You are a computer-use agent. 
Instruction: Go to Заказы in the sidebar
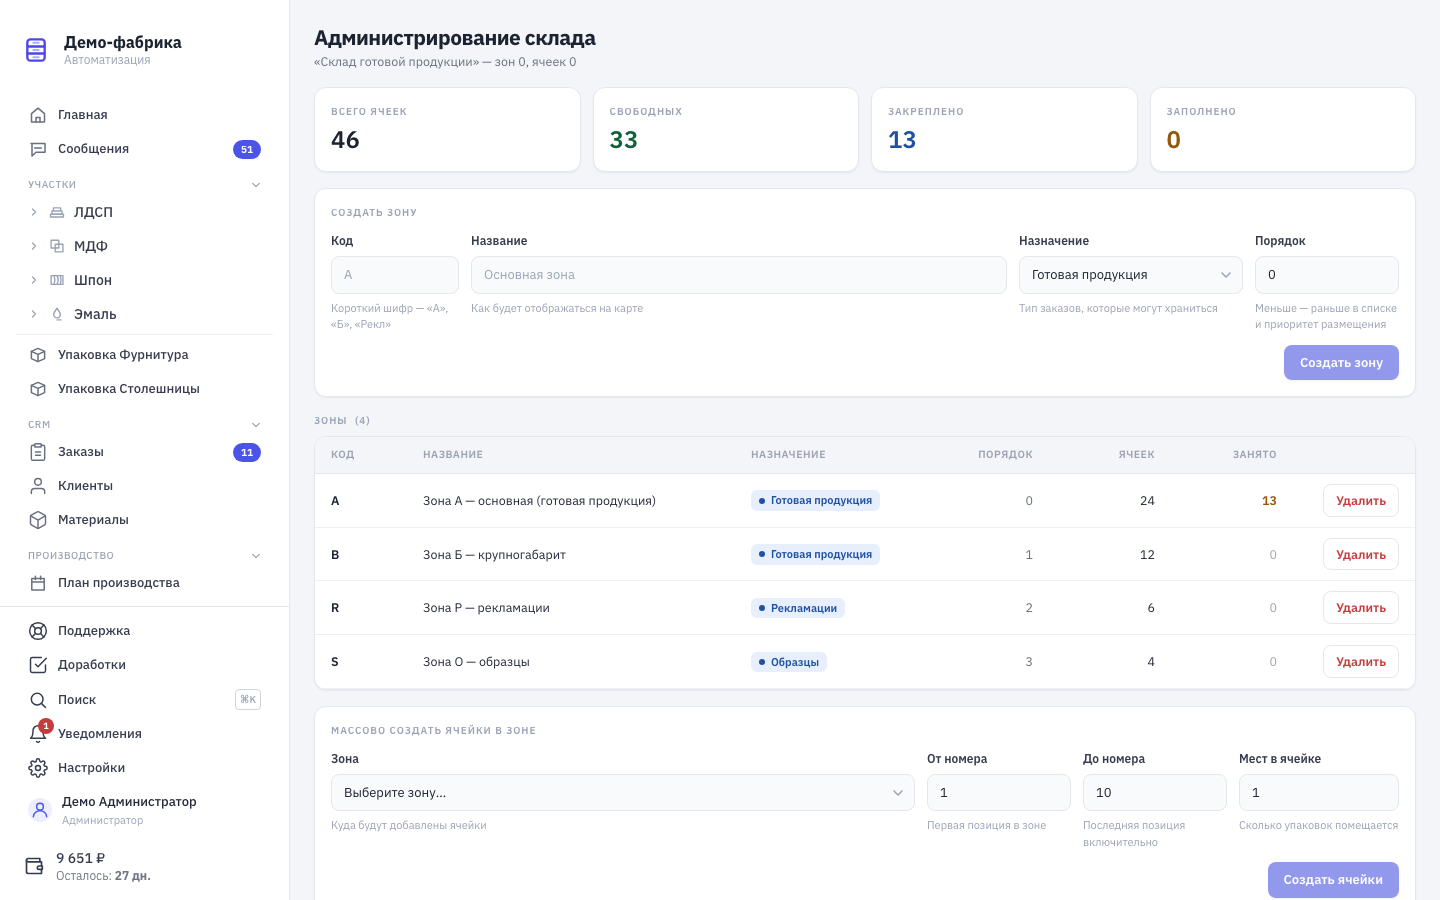coord(145,452)
